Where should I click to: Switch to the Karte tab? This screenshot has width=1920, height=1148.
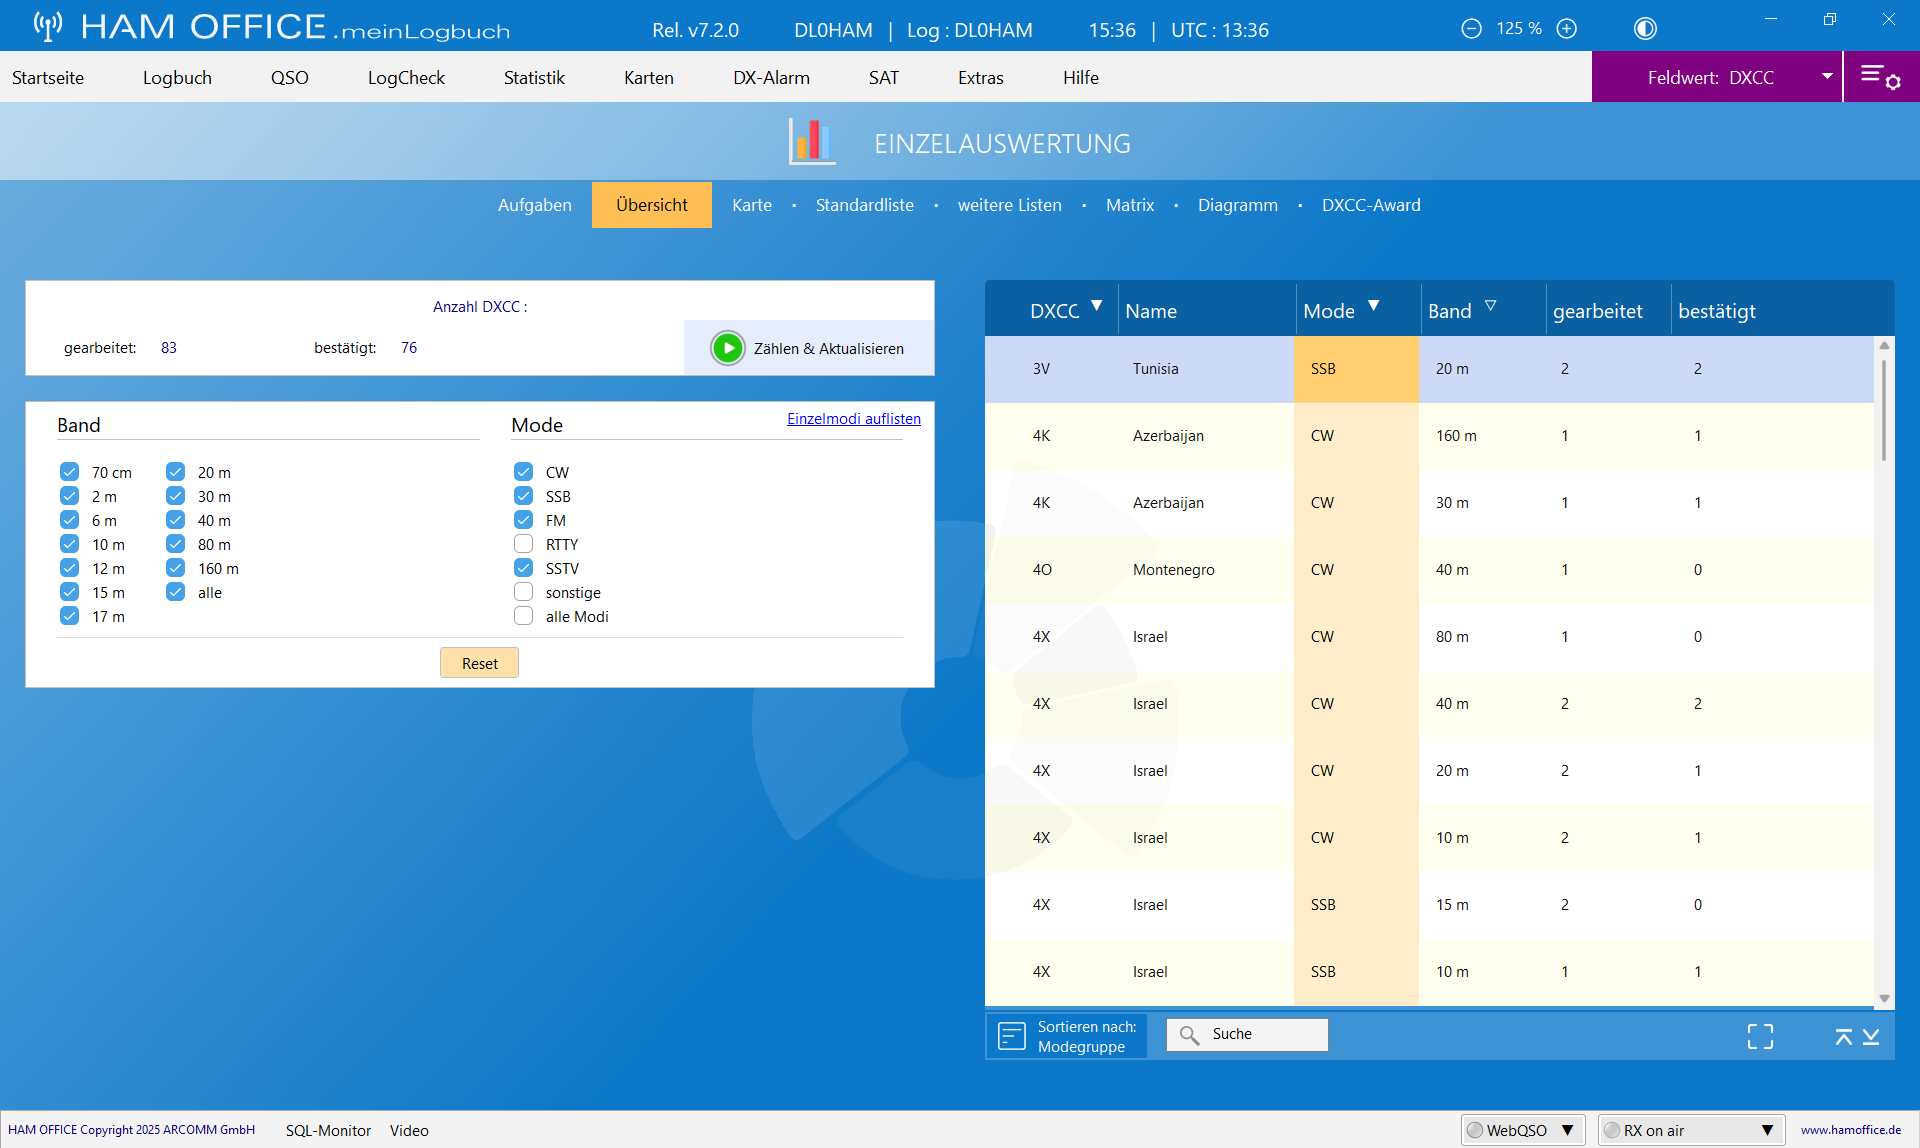tap(752, 205)
